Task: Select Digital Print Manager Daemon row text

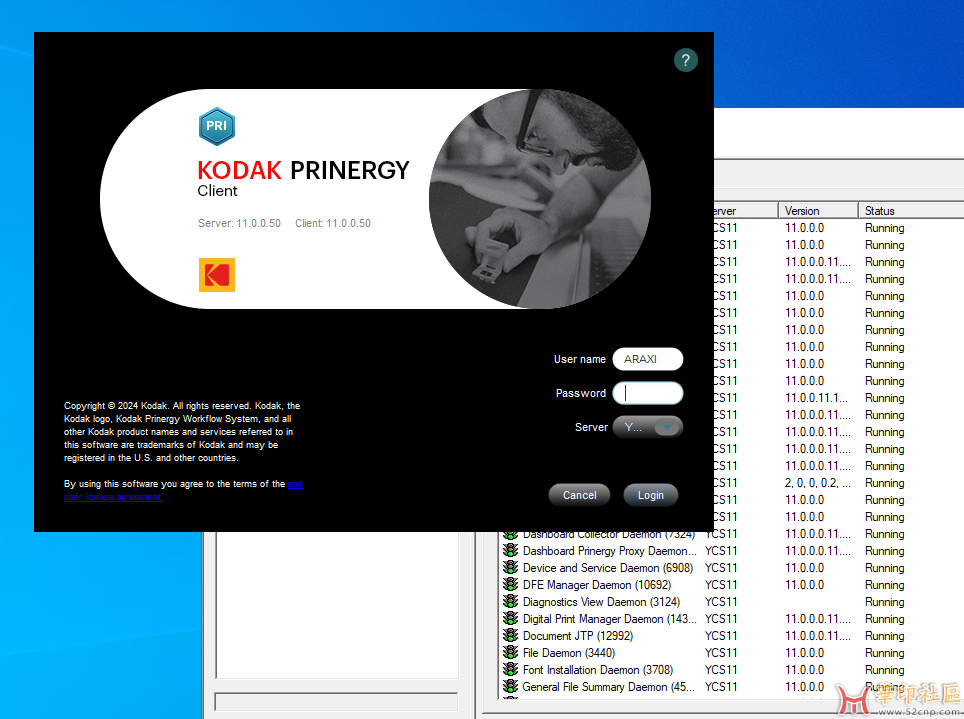Action: tap(610, 619)
